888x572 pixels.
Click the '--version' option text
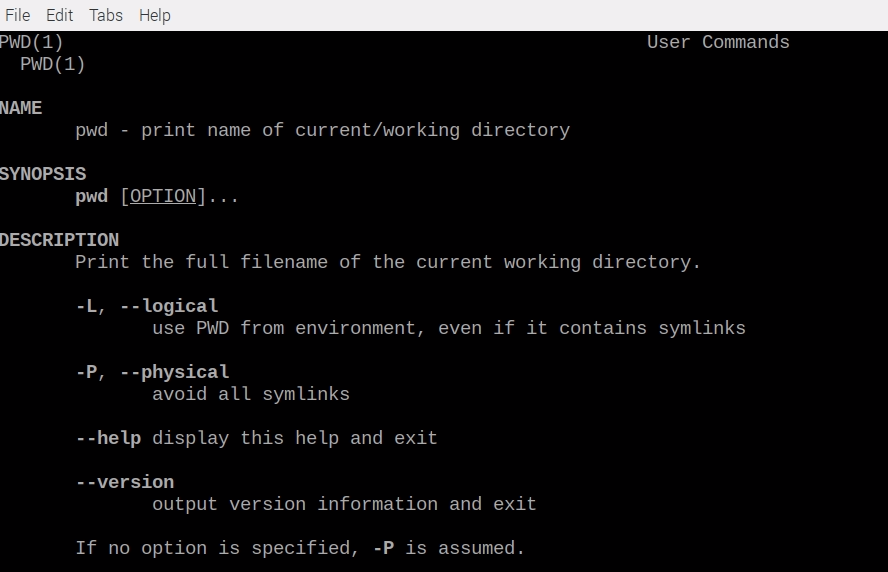click(125, 483)
